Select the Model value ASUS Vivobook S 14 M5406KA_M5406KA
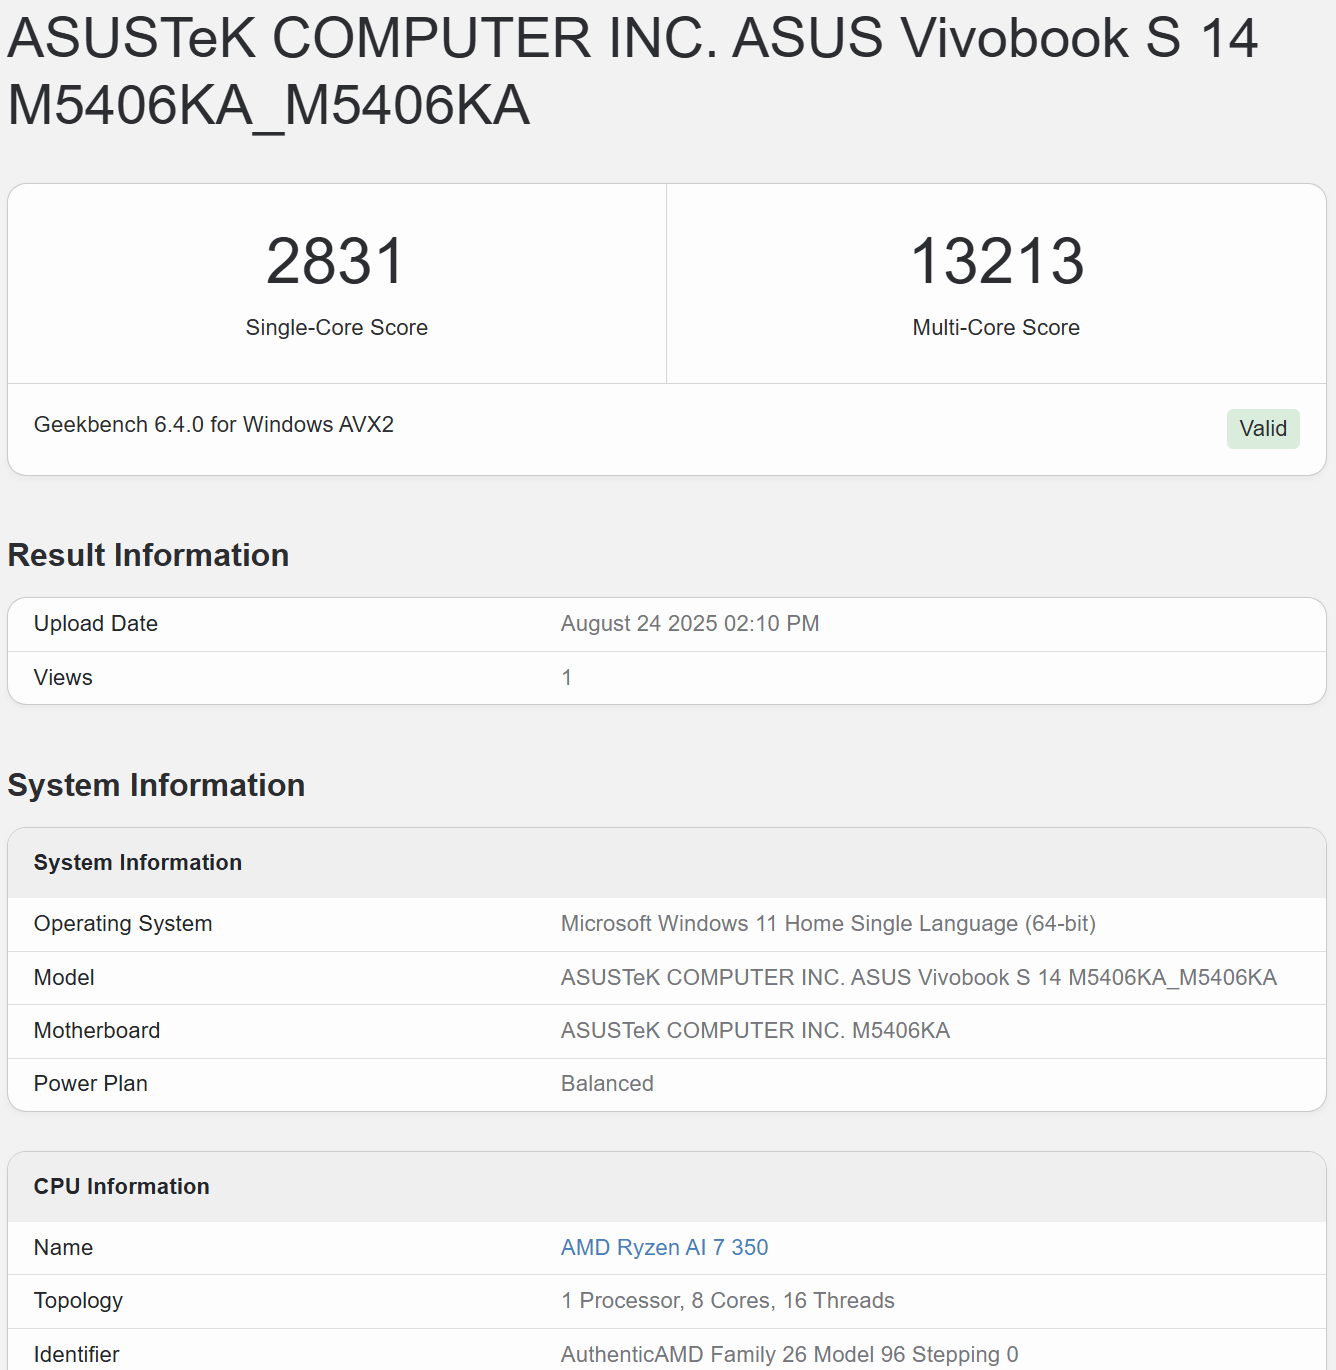The image size is (1336, 1370). tap(919, 978)
